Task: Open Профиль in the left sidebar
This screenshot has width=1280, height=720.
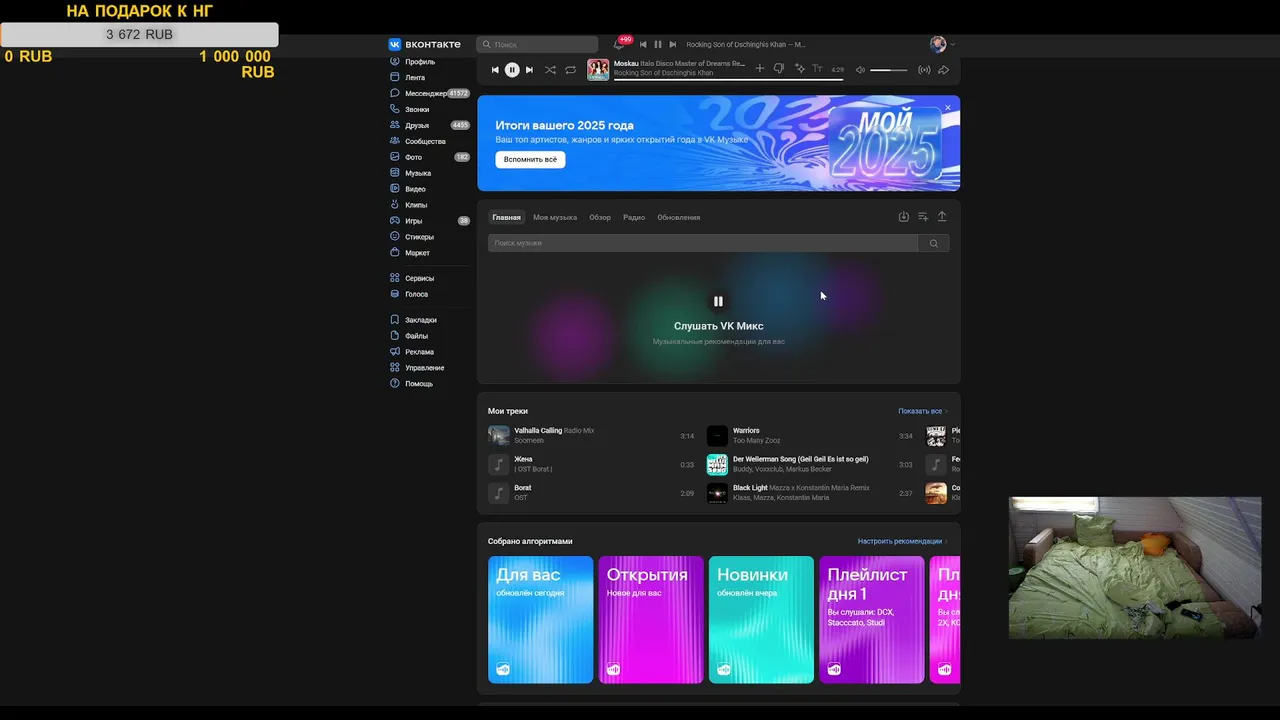Action: point(420,61)
